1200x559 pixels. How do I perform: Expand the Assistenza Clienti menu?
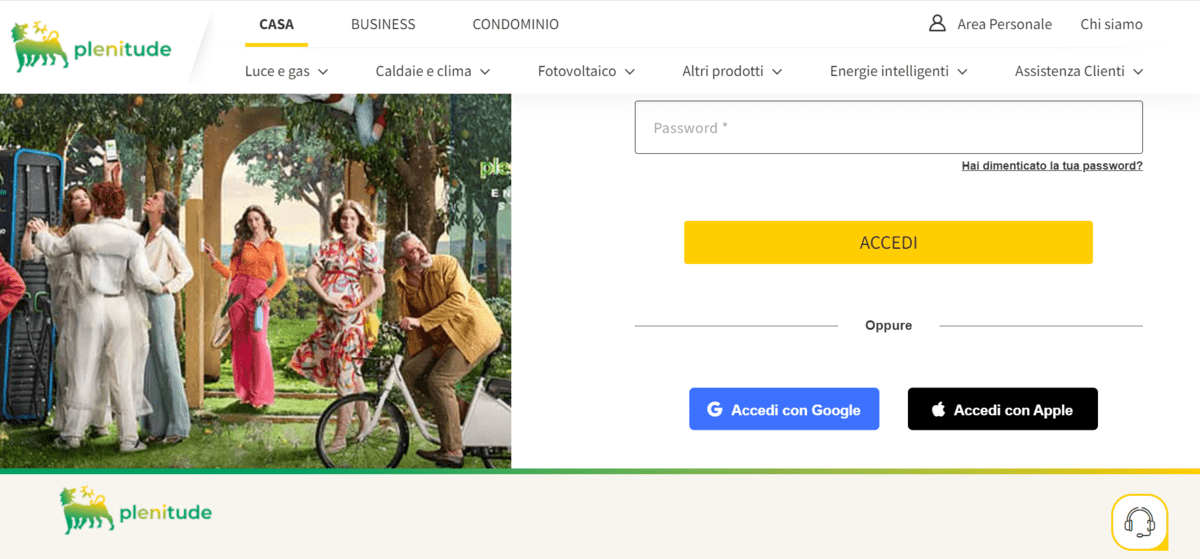[1078, 71]
